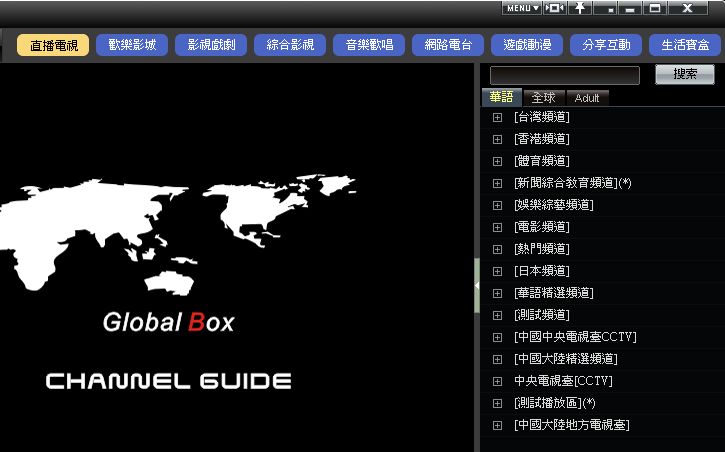This screenshot has height=452, width=725.
Task: Select the [測試頻道] label
Action: tap(541, 315)
